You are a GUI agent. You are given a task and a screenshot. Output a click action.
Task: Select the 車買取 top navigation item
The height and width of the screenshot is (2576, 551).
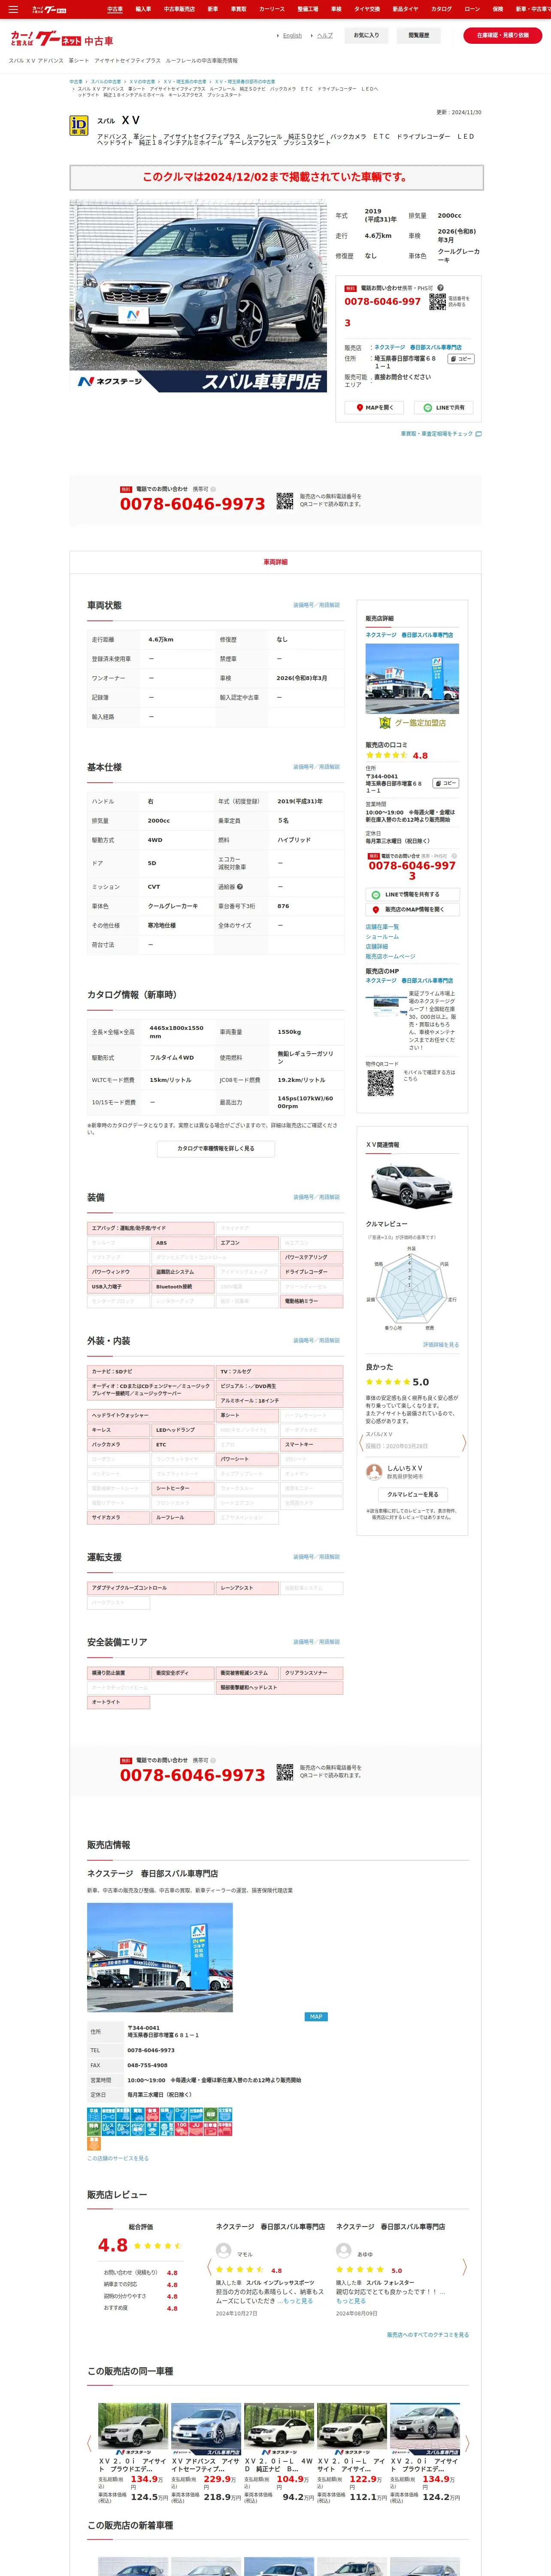tap(238, 9)
